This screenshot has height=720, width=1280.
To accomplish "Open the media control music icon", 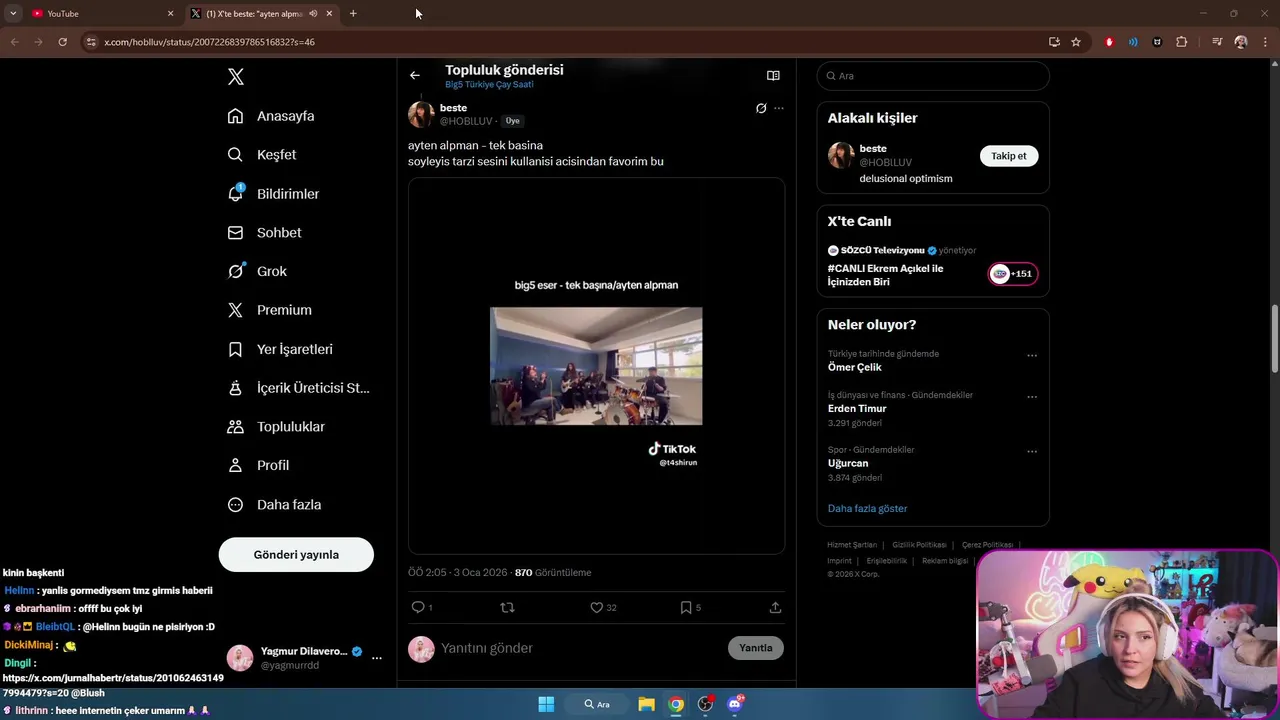I will click(1217, 42).
